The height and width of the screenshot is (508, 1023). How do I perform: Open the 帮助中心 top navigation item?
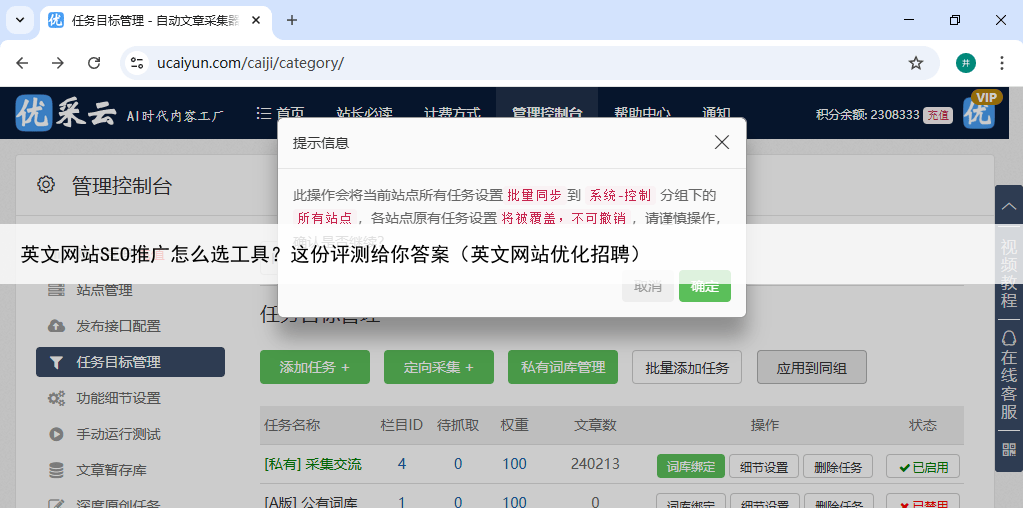pos(642,113)
